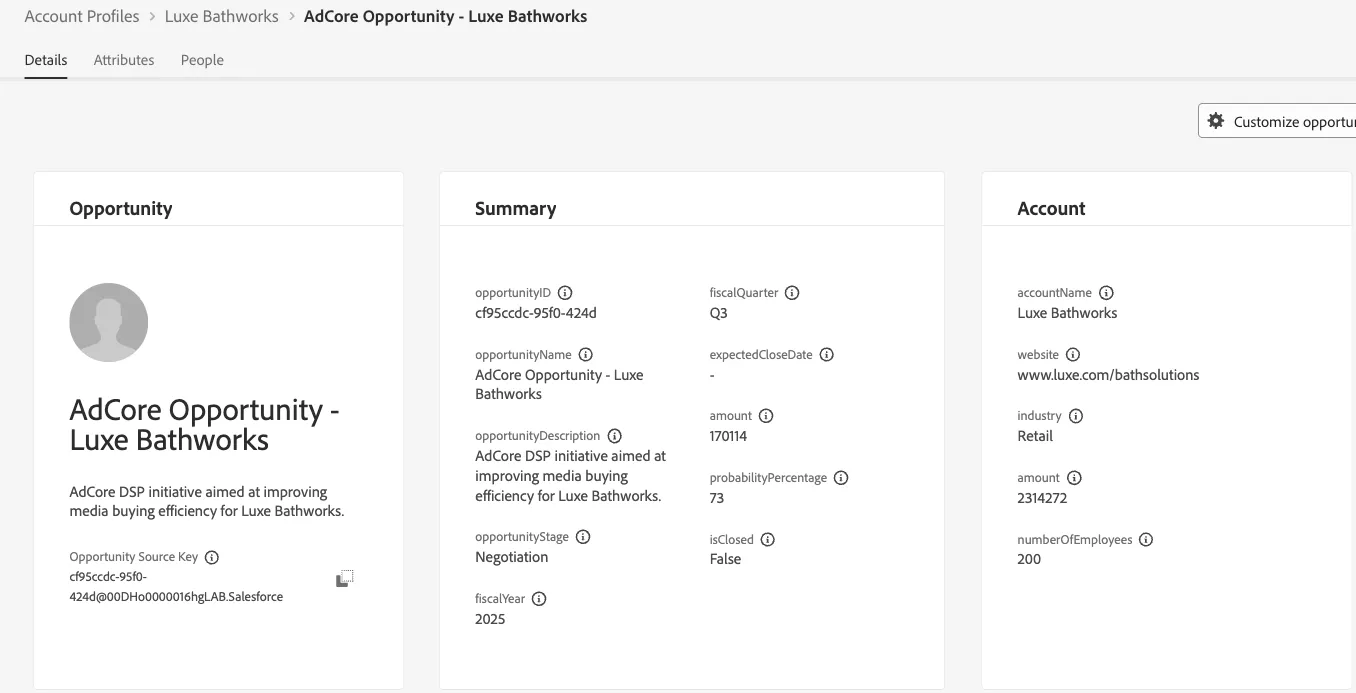Click the Account card heading
The image size is (1356, 693).
(1051, 208)
